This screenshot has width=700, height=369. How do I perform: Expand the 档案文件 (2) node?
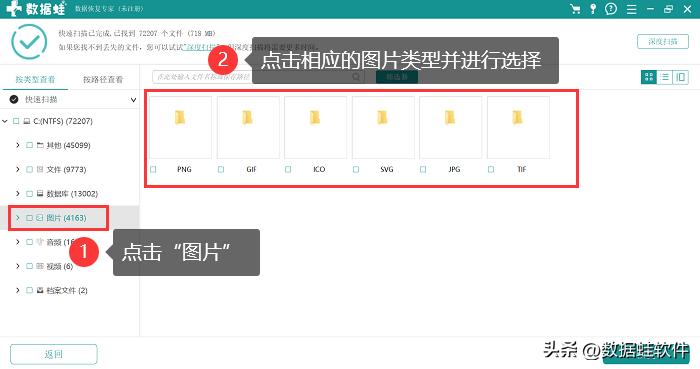point(18,290)
